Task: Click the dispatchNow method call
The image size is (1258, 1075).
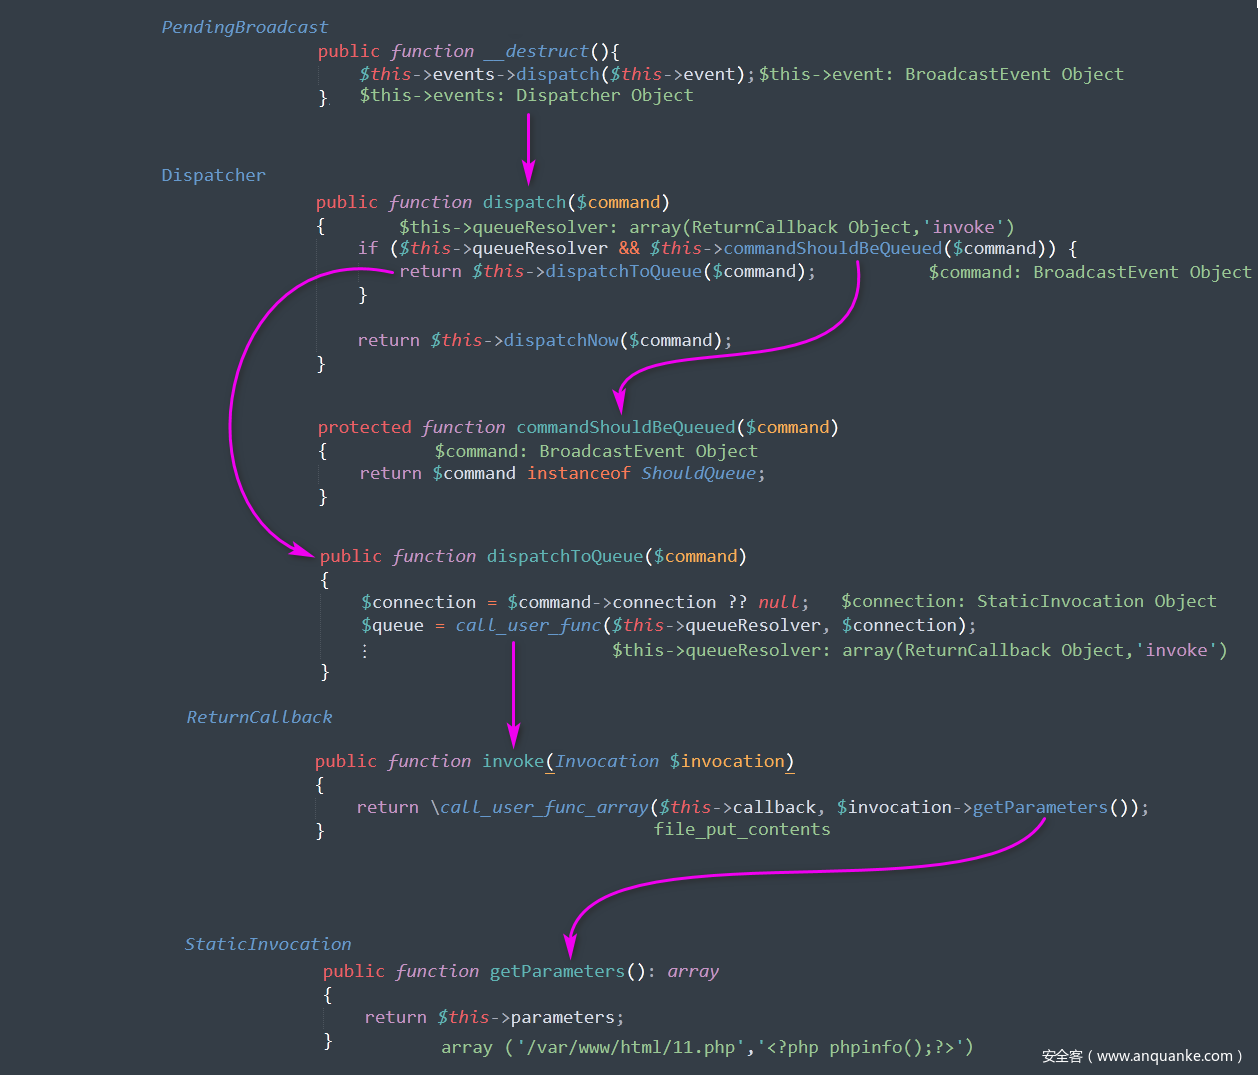Action: 561,340
